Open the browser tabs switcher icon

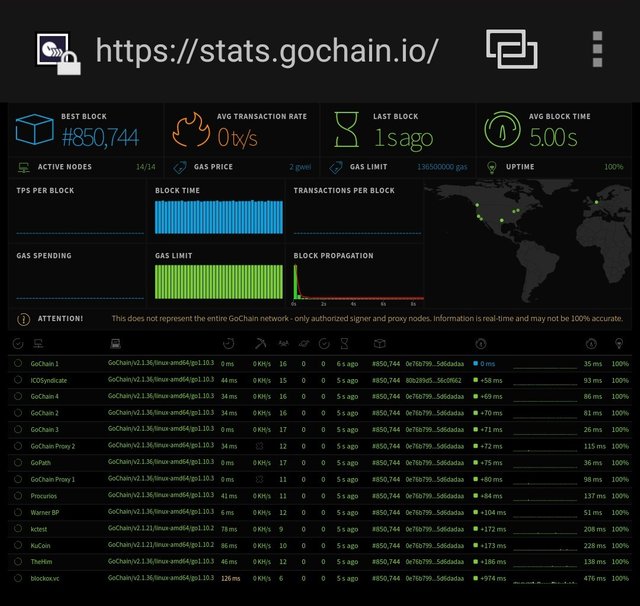coord(512,49)
